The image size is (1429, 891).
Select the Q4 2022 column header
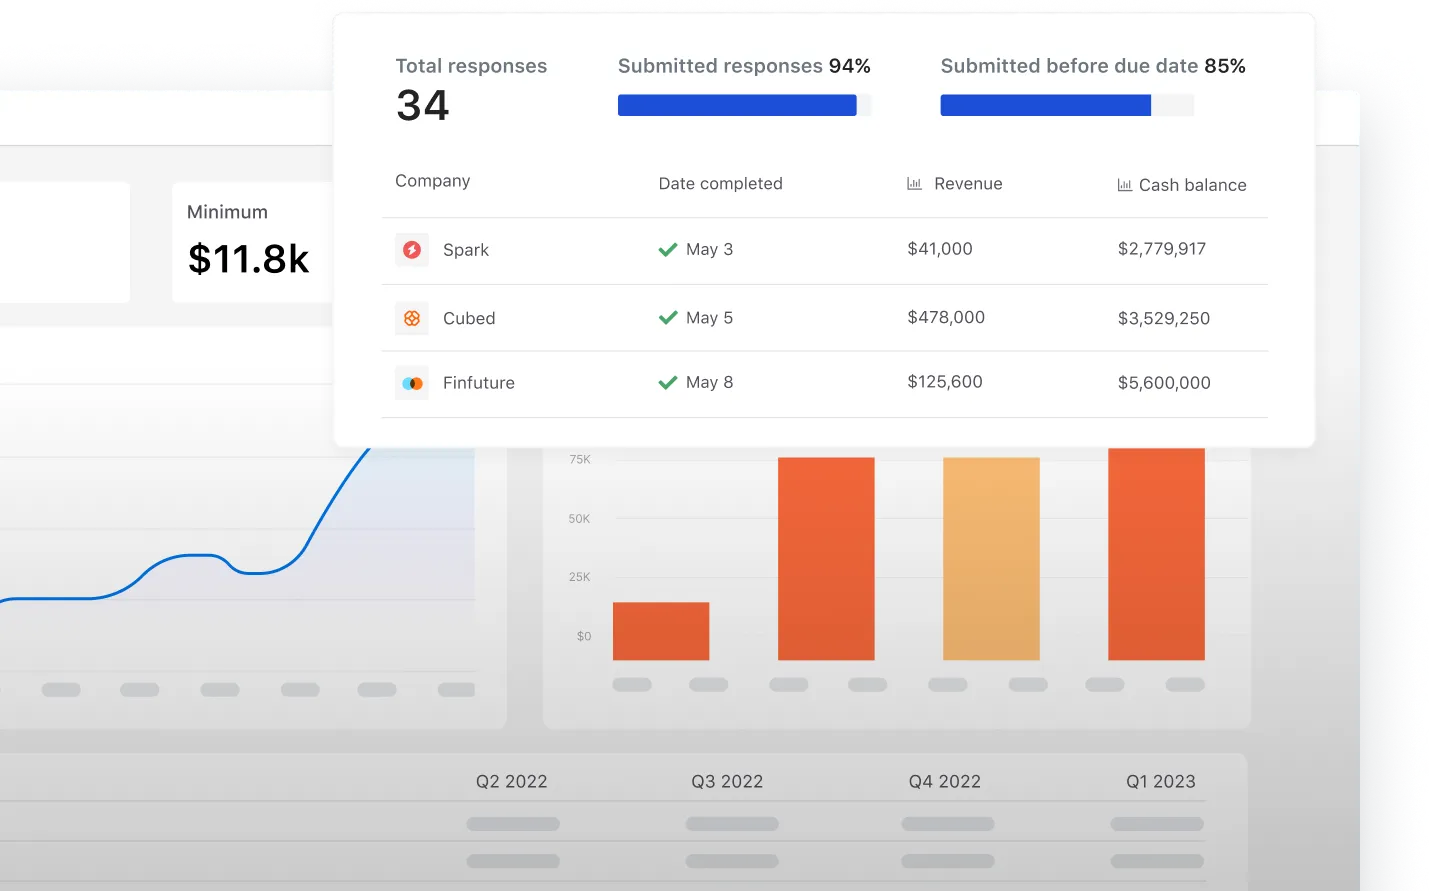point(945,782)
